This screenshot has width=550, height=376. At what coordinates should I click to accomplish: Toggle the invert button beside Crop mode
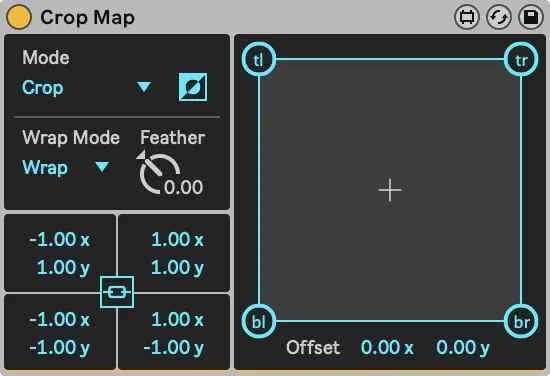pos(193,87)
